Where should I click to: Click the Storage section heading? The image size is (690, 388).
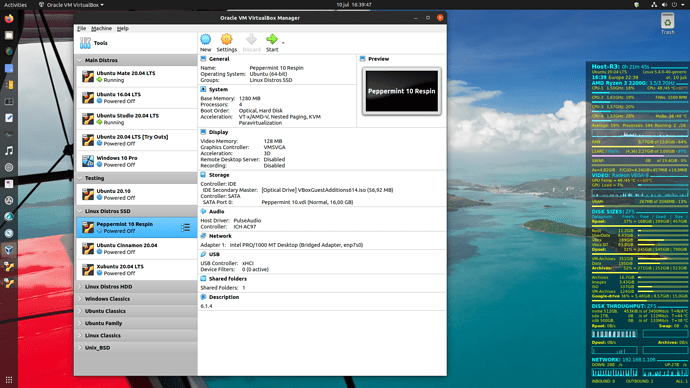click(219, 175)
